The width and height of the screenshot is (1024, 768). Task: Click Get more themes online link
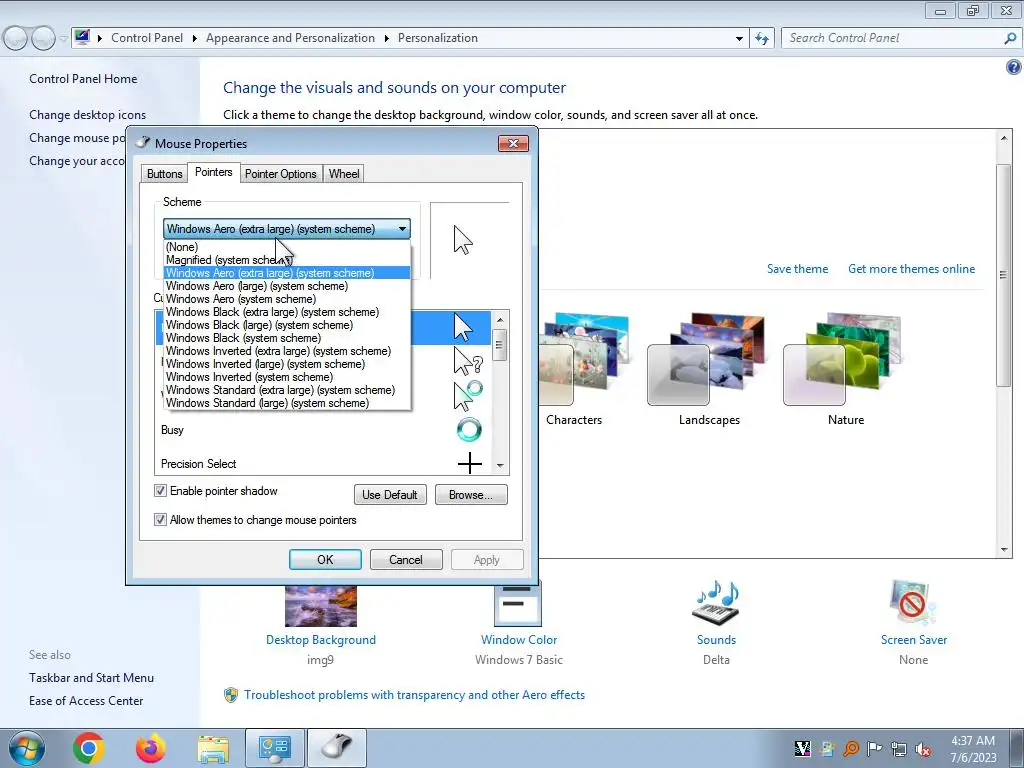[911, 268]
